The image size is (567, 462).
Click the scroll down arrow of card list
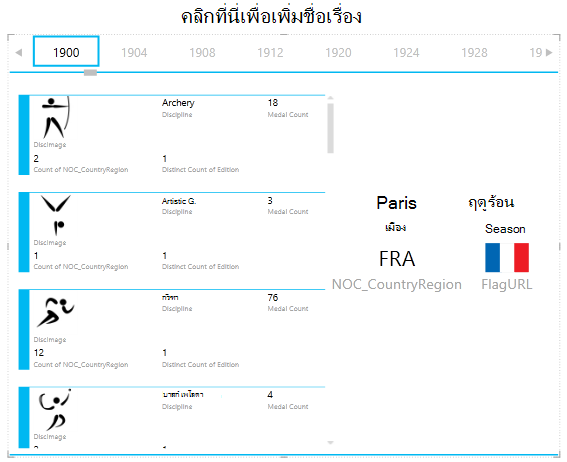point(331,442)
